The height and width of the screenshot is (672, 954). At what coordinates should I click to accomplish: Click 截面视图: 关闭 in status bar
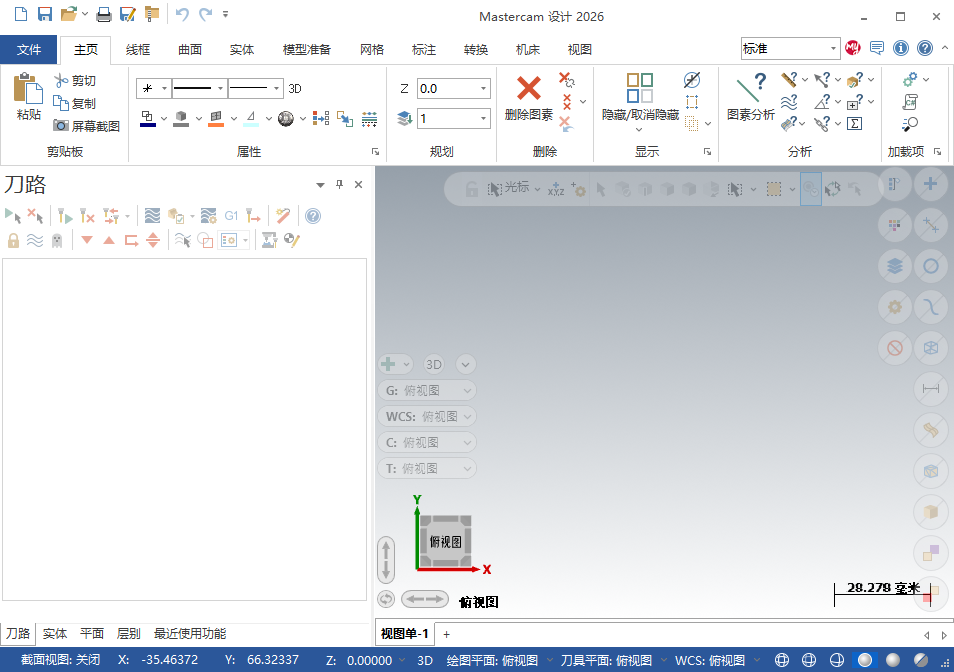click(60, 660)
